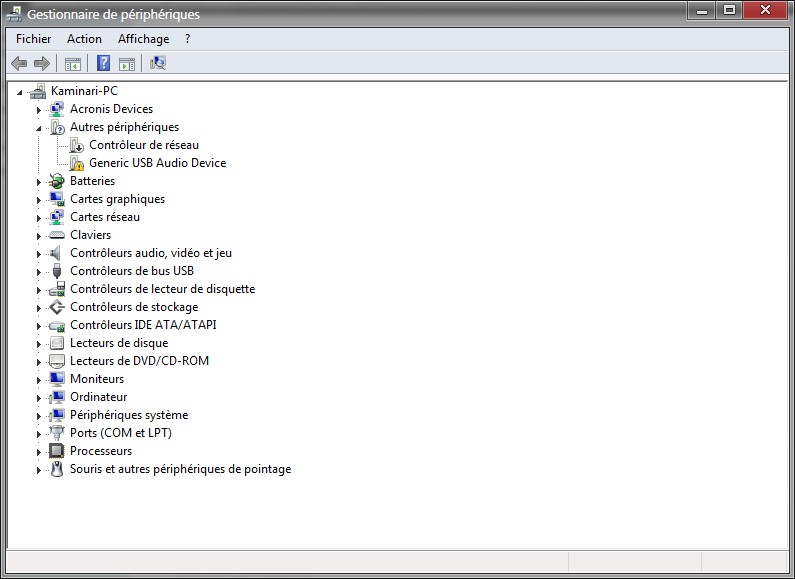Viewport: 795px width, 579px height.
Task: Click the Generic USB Audio warning icon
Action: click(77, 163)
